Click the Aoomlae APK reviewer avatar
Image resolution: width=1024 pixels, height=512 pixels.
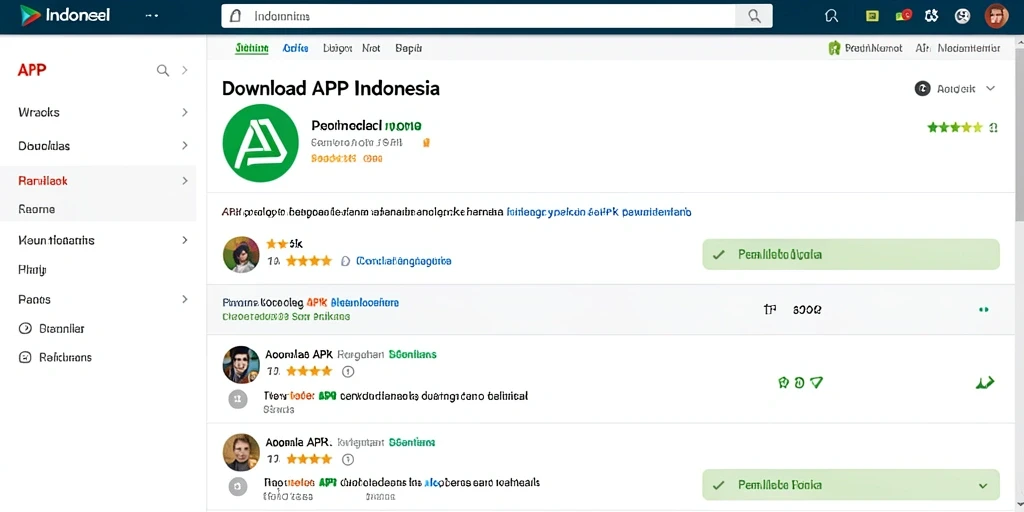coord(241,364)
